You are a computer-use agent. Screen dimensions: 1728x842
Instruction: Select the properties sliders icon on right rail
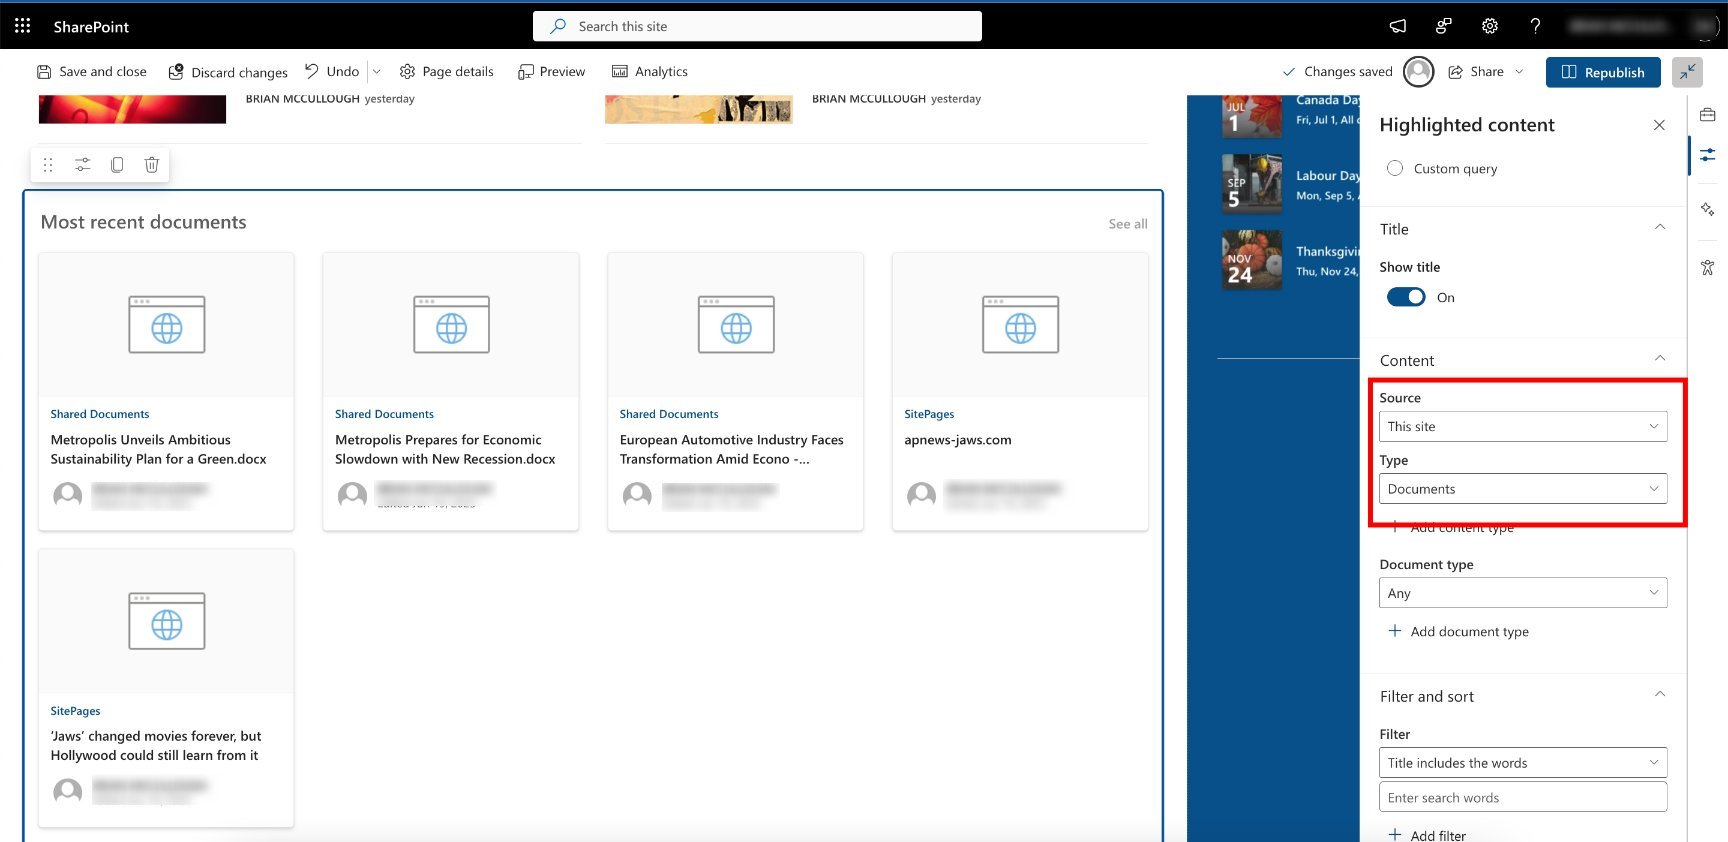tap(1707, 155)
